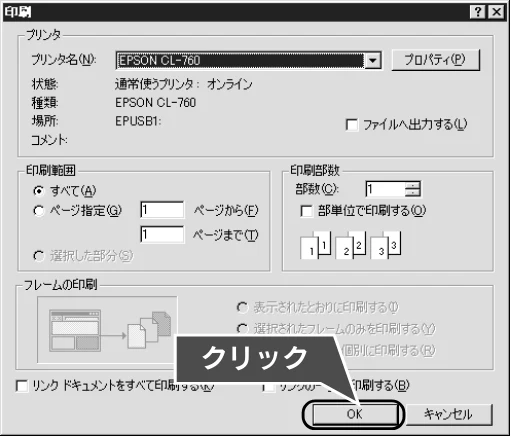
Task: Select 表示されたとおりに印刷する radio
Action: (242, 307)
